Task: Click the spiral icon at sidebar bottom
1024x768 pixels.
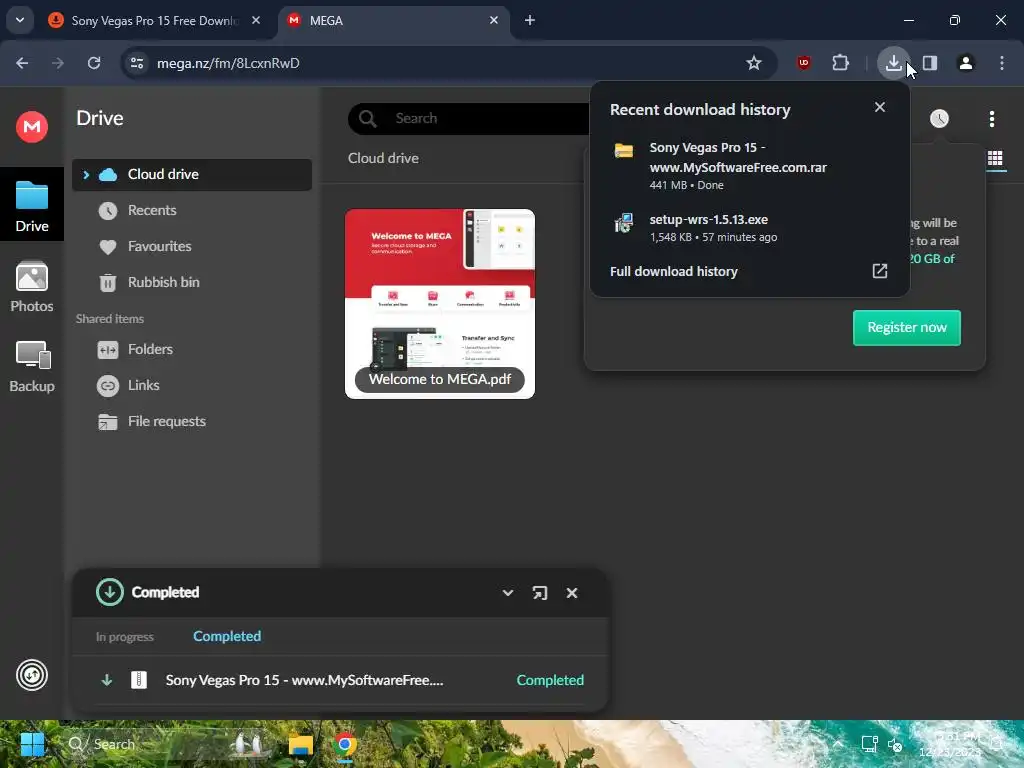Action: click(x=32, y=675)
